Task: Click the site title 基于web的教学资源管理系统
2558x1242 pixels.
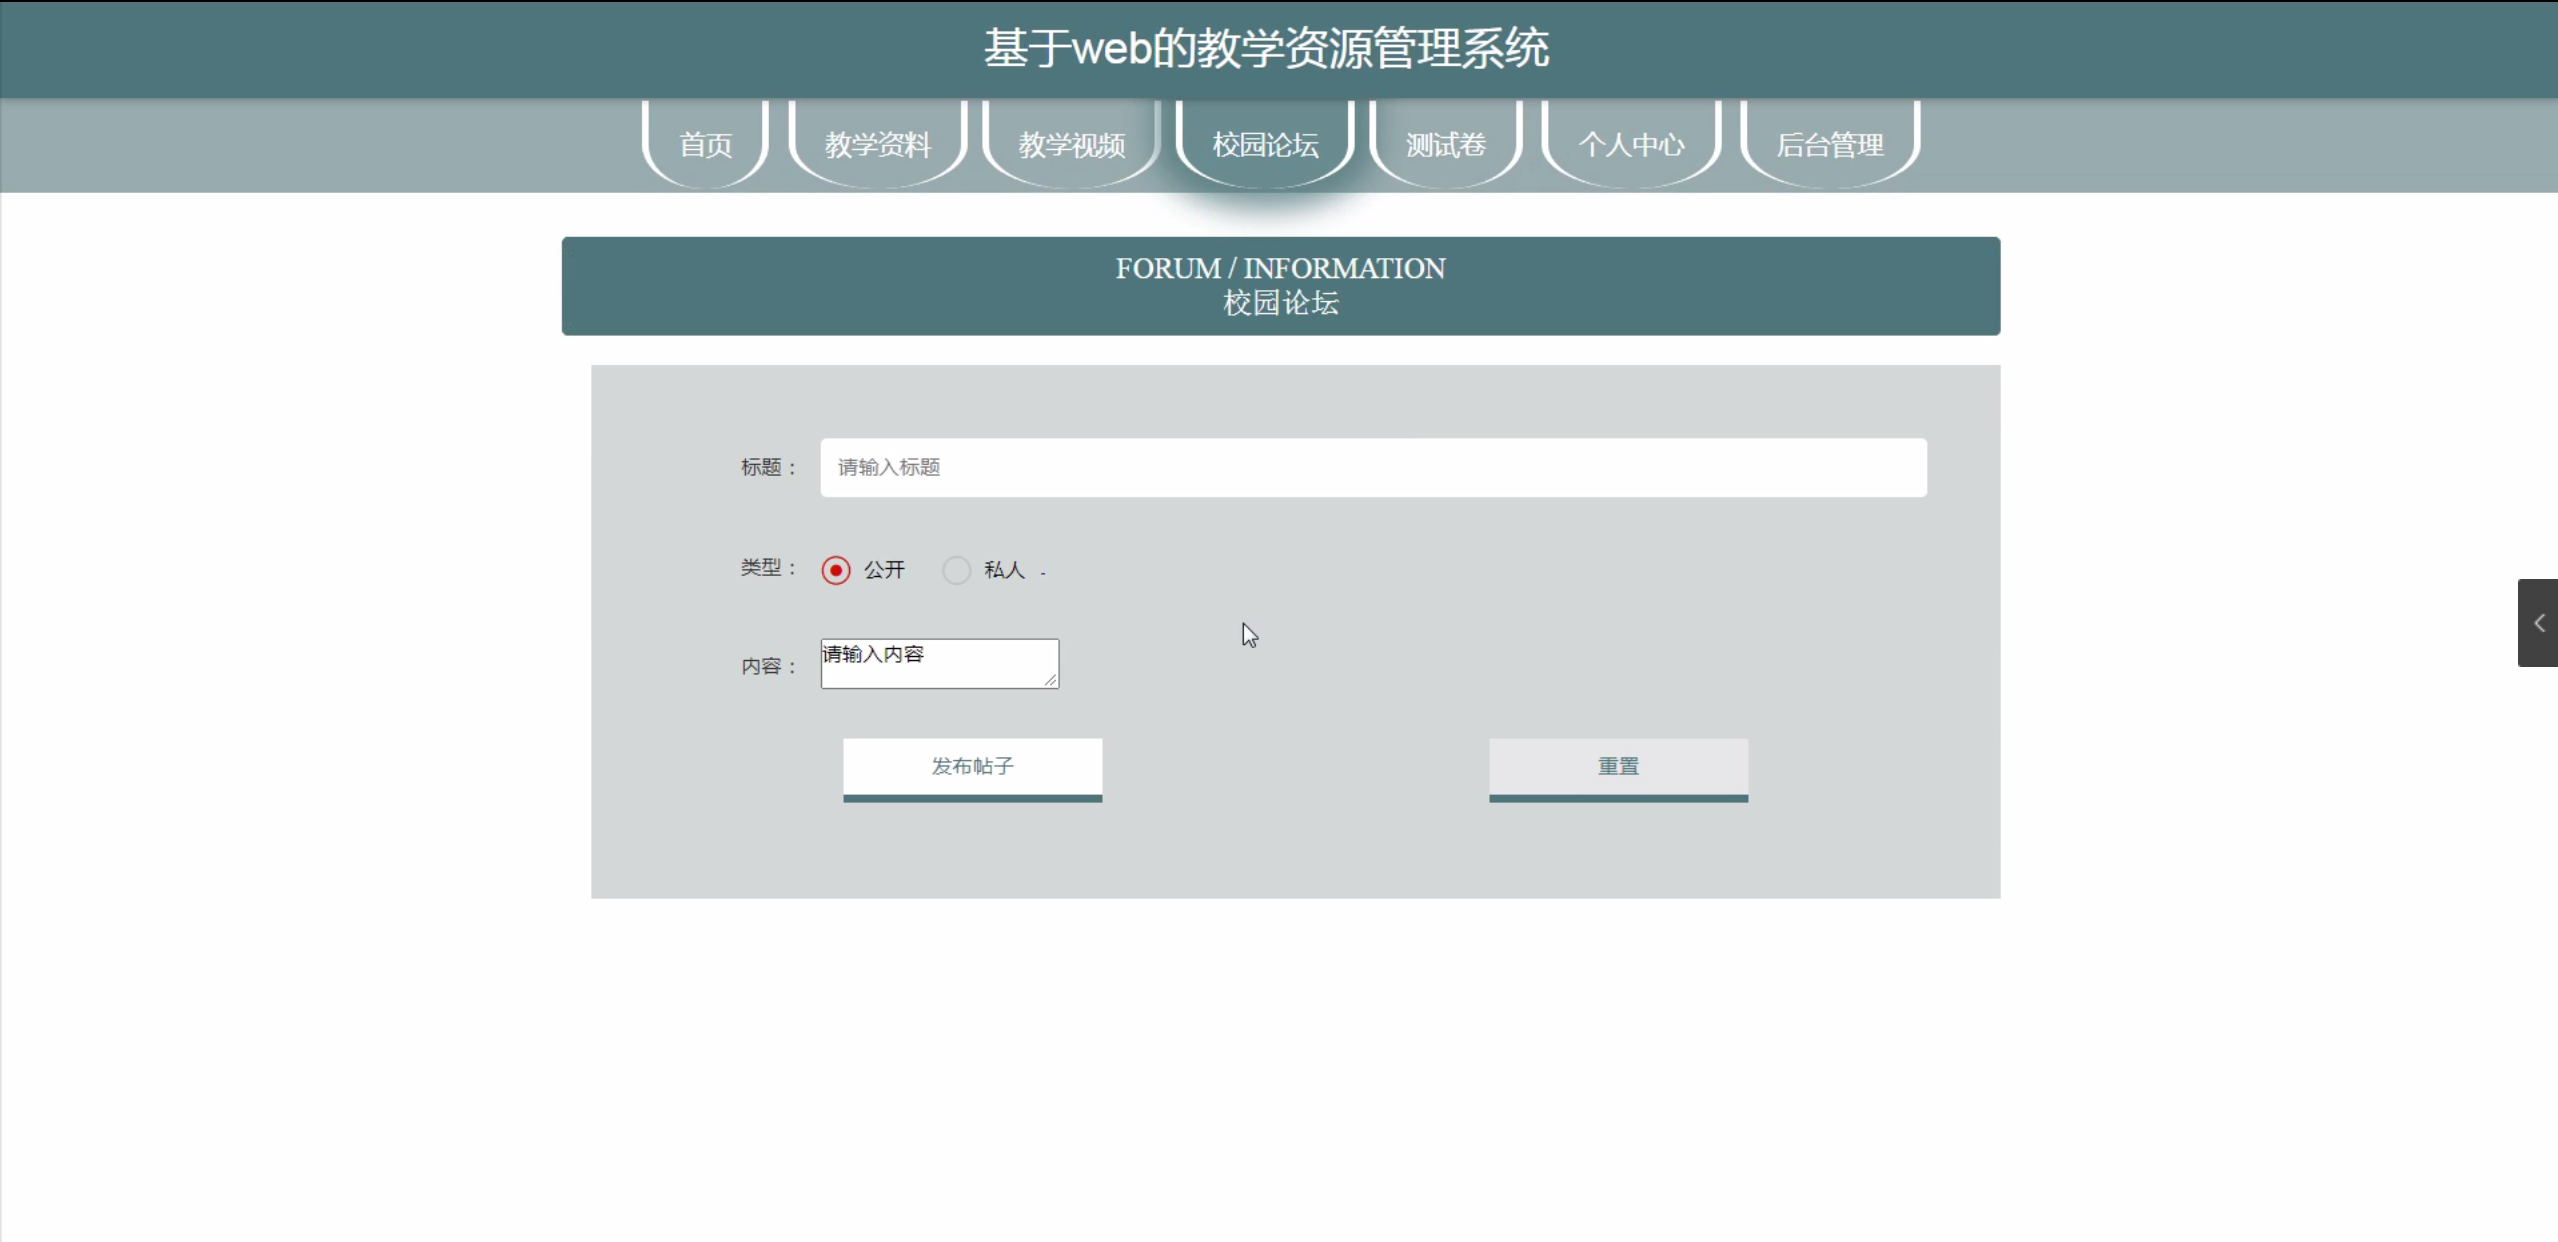Action: [x=1266, y=48]
